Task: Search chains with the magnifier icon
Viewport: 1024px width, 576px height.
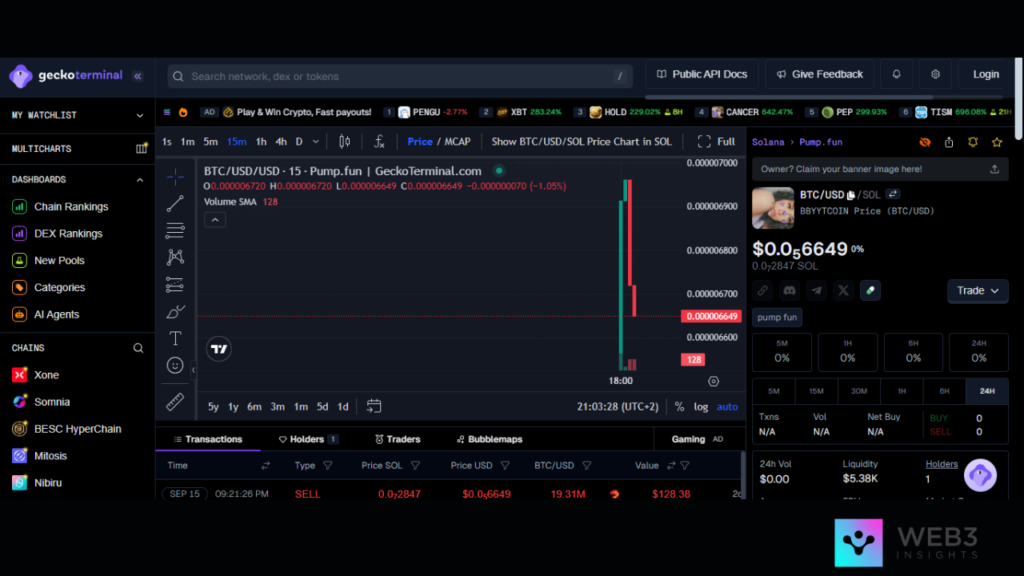Action: click(138, 348)
